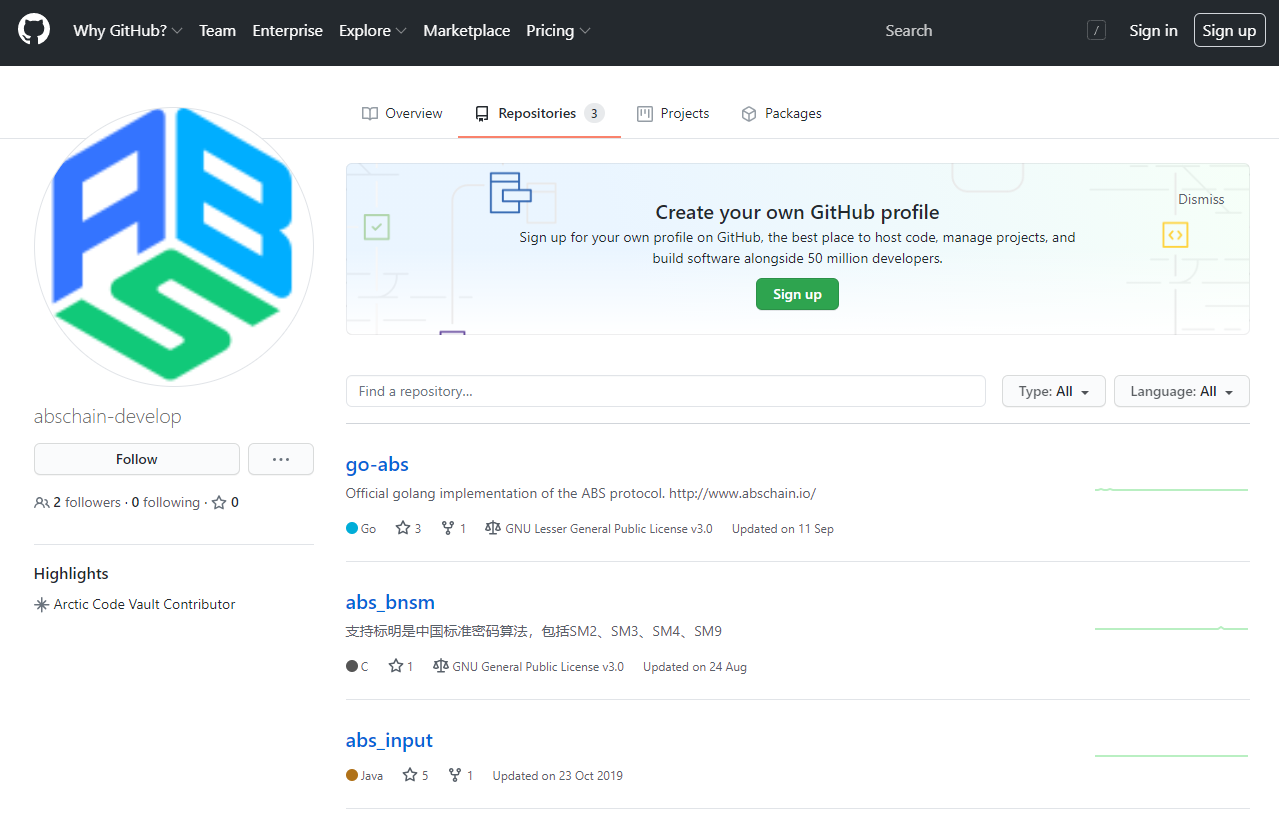Open the Projects tab
Screen dimensions: 1279x813
click(673, 113)
